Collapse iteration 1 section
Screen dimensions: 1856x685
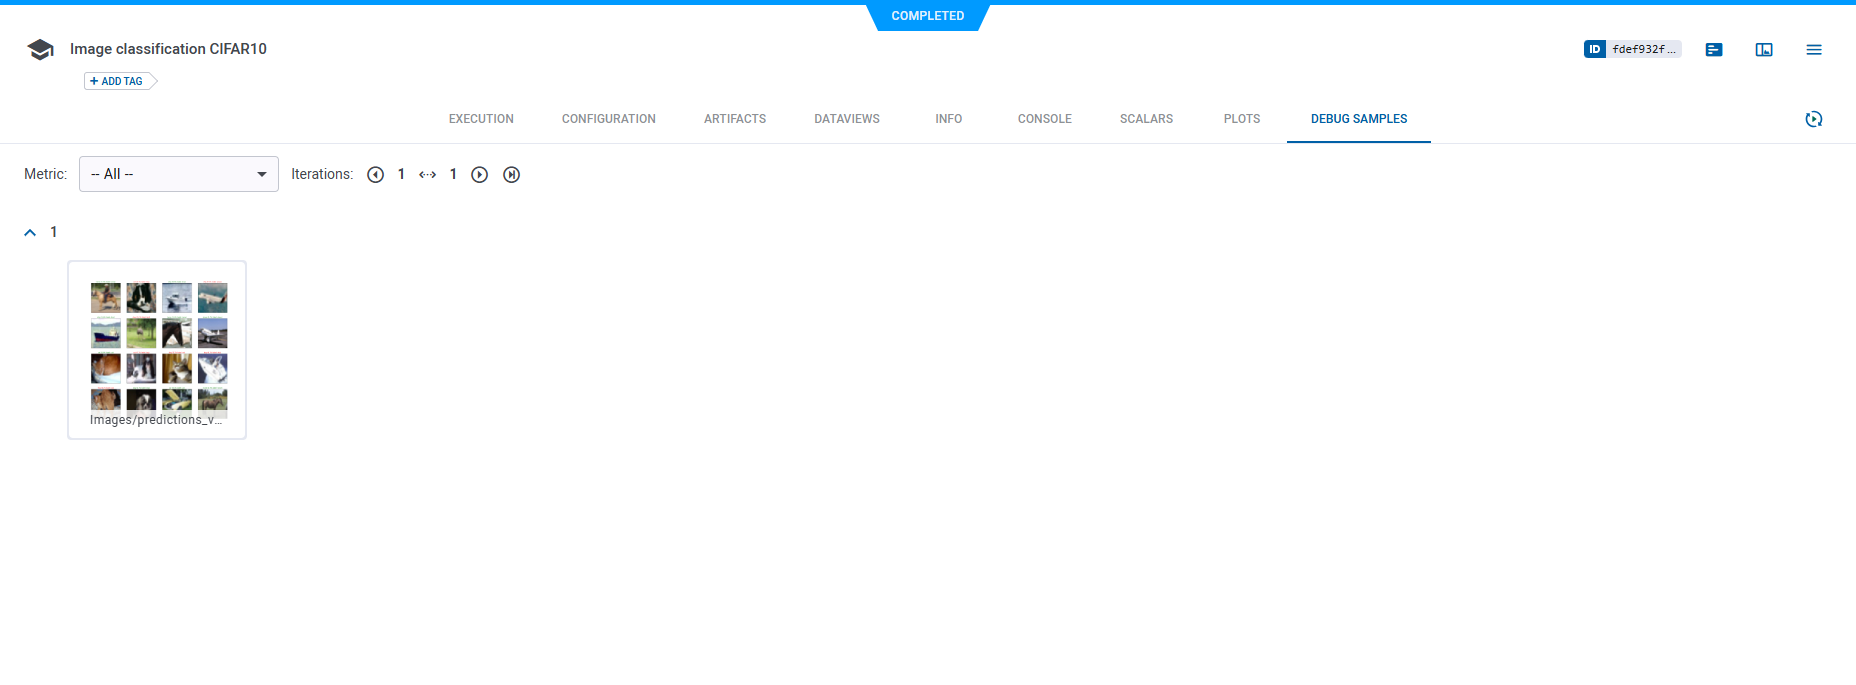point(30,232)
